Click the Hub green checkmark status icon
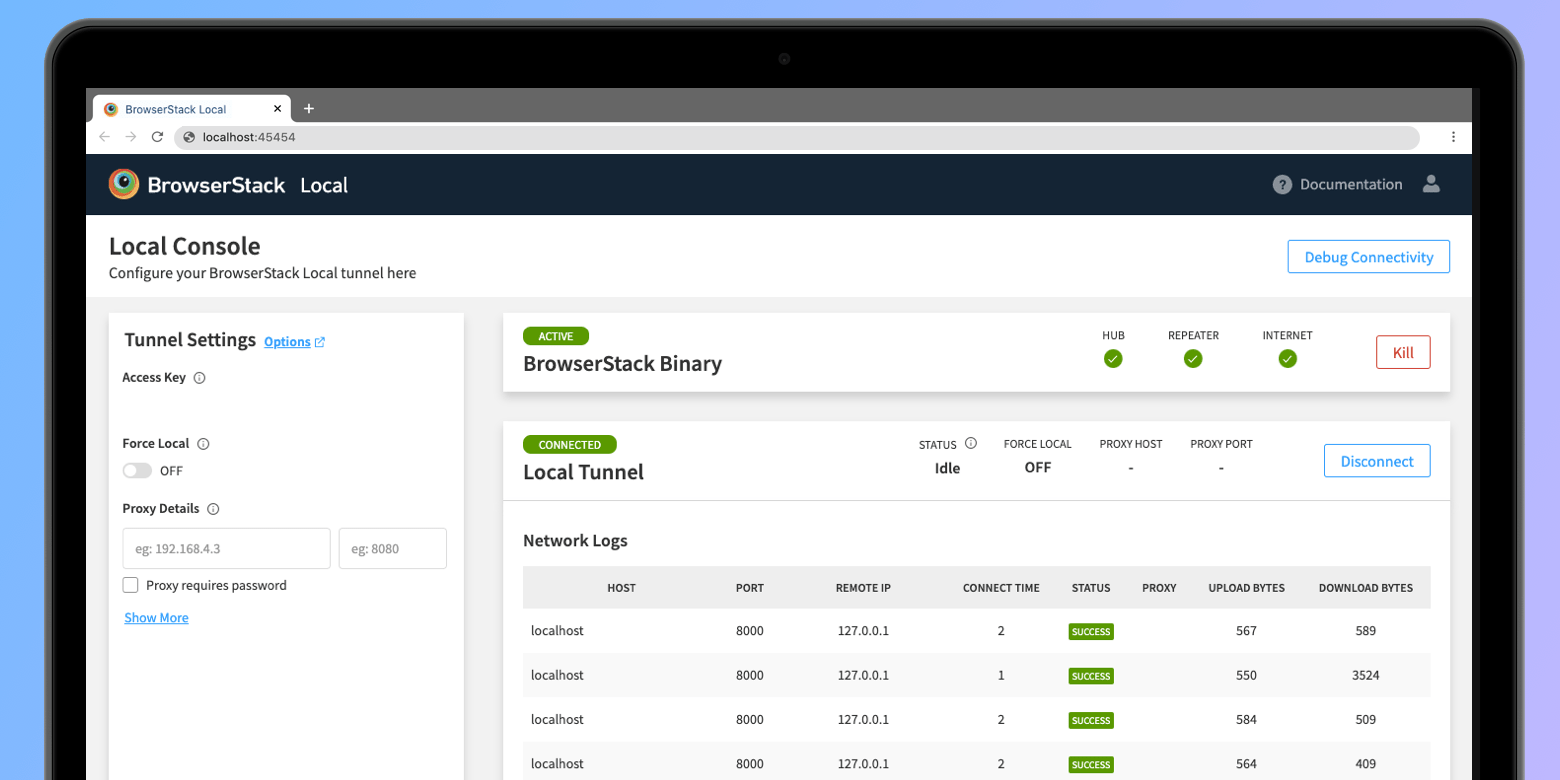 1113,359
